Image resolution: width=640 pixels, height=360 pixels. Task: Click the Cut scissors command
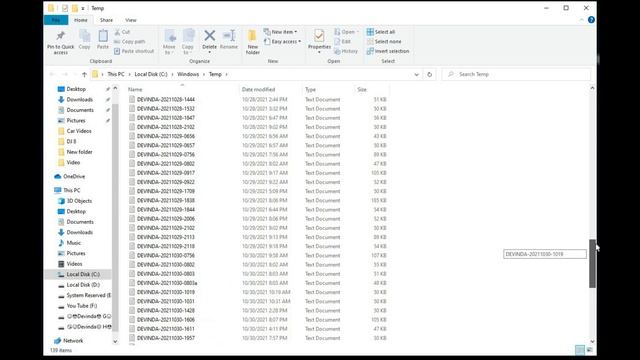[x=122, y=32]
